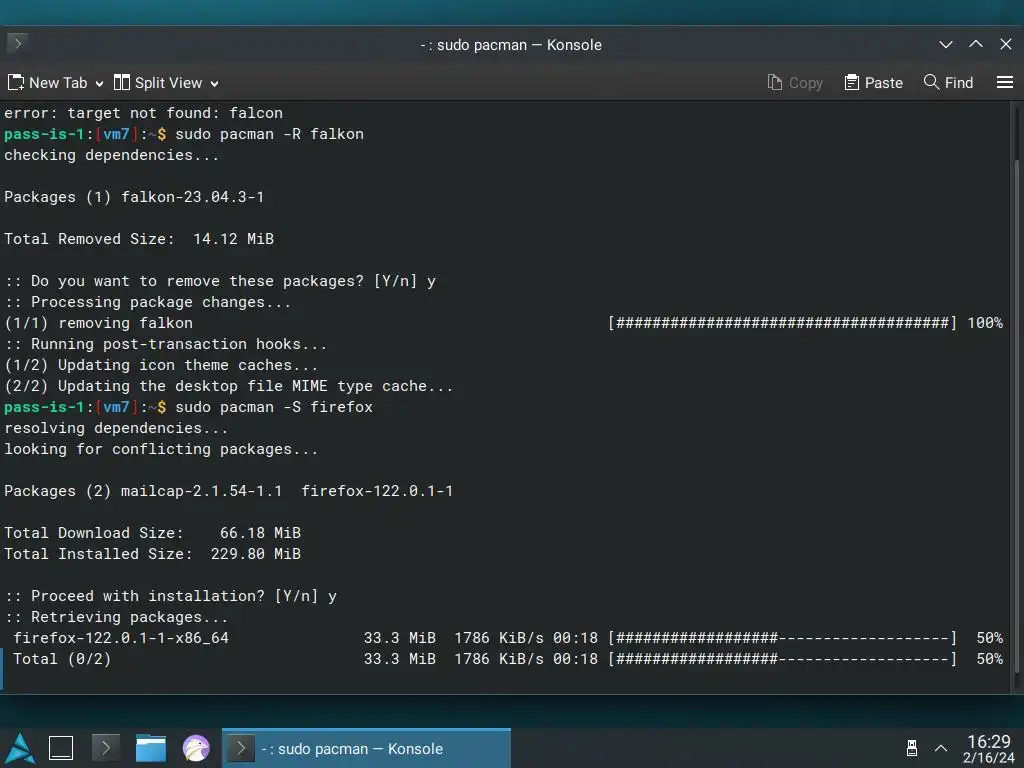Expand the Split View dropdown arrow

(214, 84)
